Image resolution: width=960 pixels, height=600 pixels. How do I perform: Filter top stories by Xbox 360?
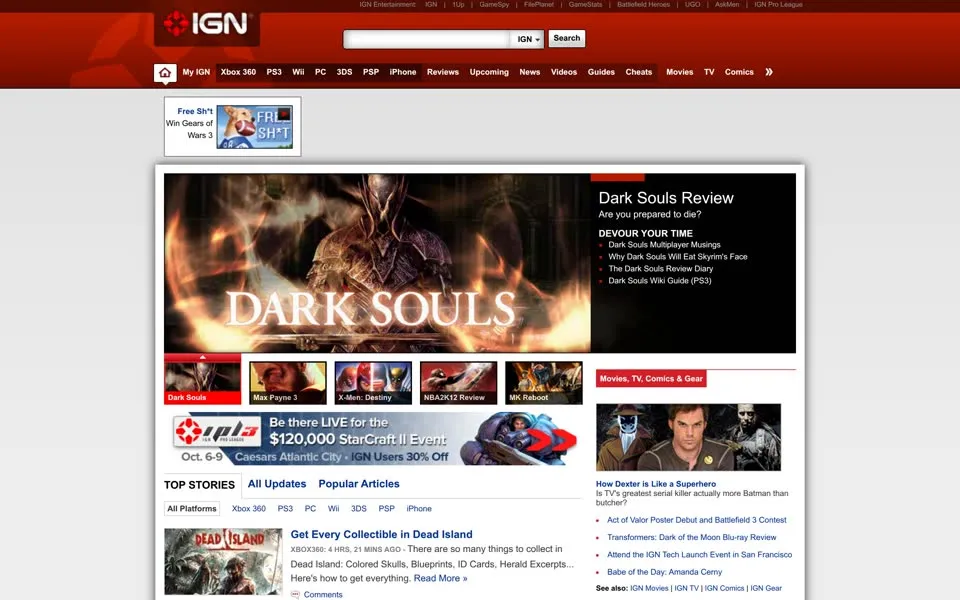coord(249,509)
